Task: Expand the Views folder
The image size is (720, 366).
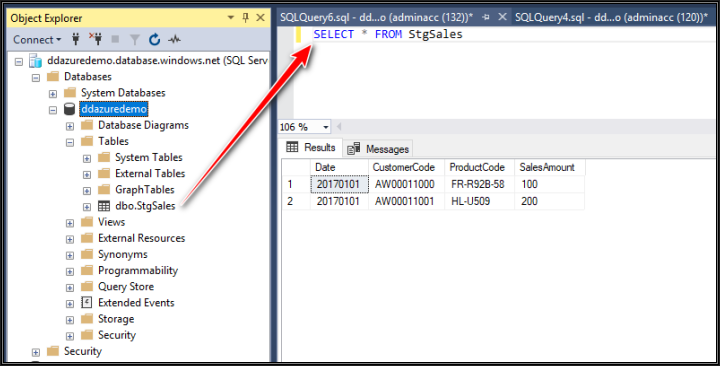Action: (70, 223)
